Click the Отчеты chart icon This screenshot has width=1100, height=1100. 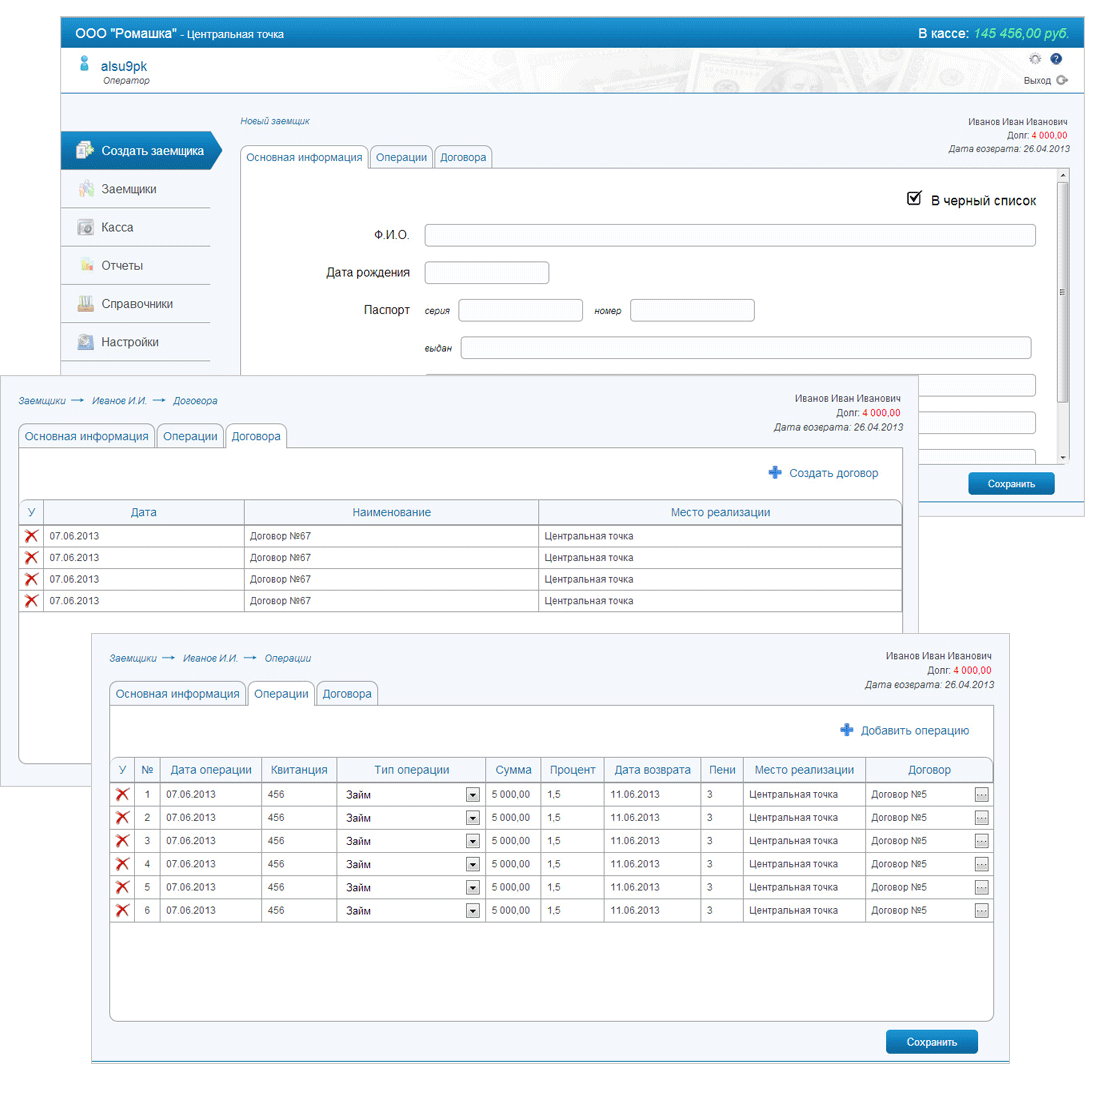86,265
